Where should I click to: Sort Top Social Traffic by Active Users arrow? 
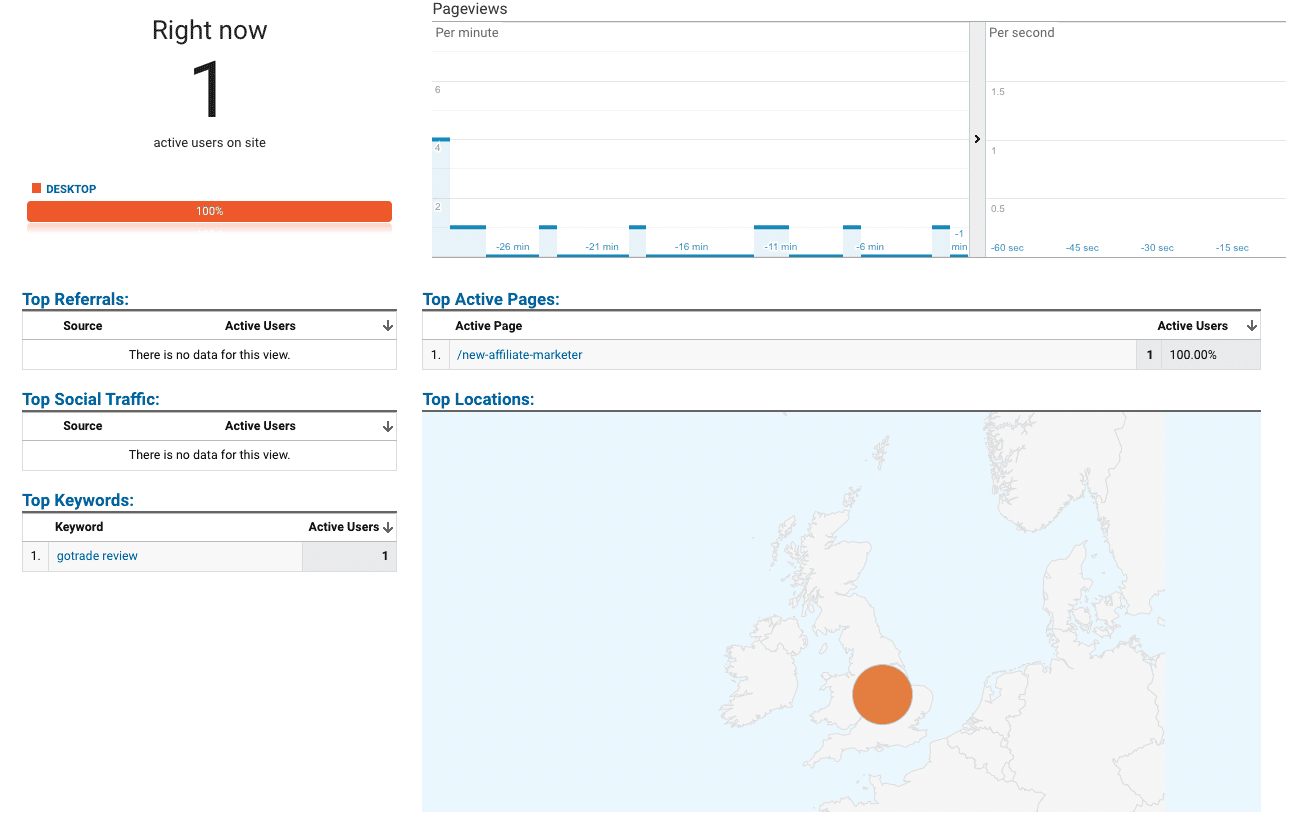tap(388, 426)
